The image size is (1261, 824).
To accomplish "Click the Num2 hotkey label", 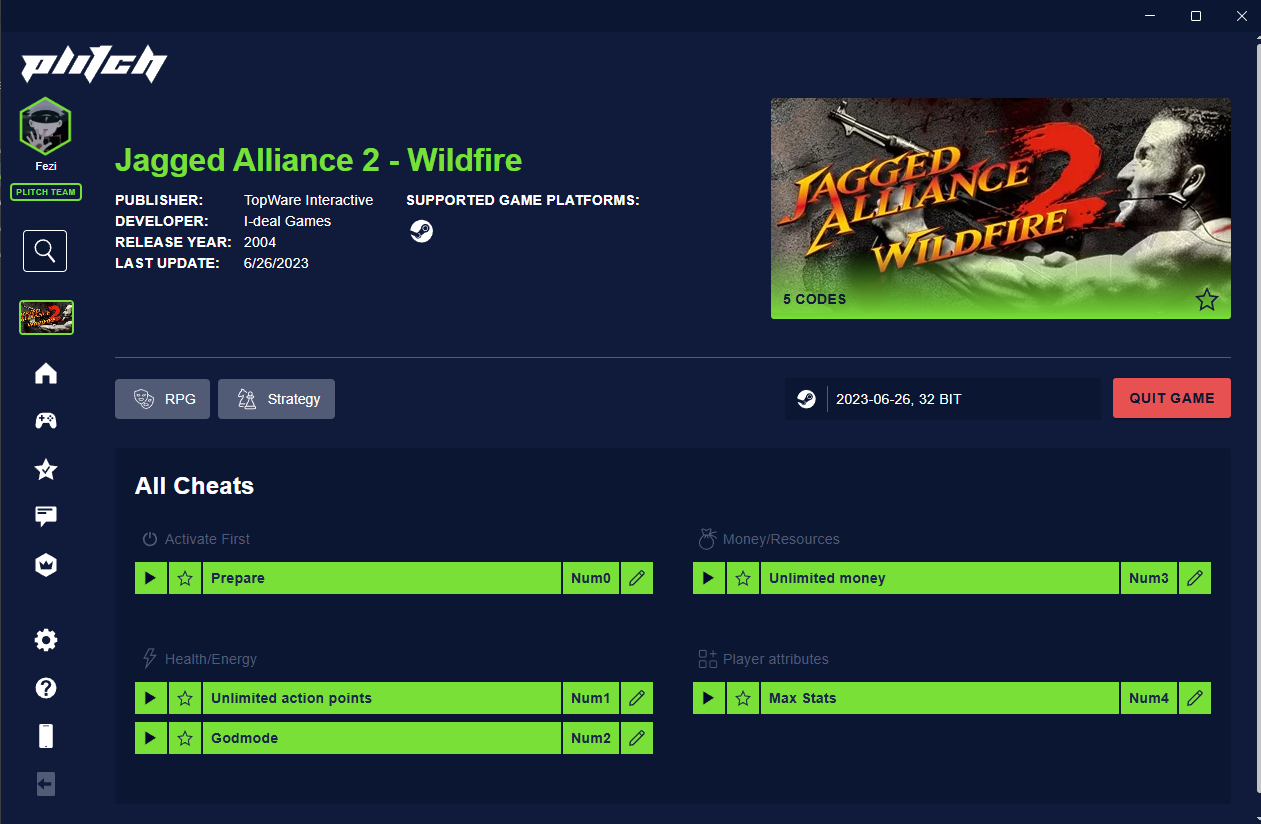I will 591,738.
